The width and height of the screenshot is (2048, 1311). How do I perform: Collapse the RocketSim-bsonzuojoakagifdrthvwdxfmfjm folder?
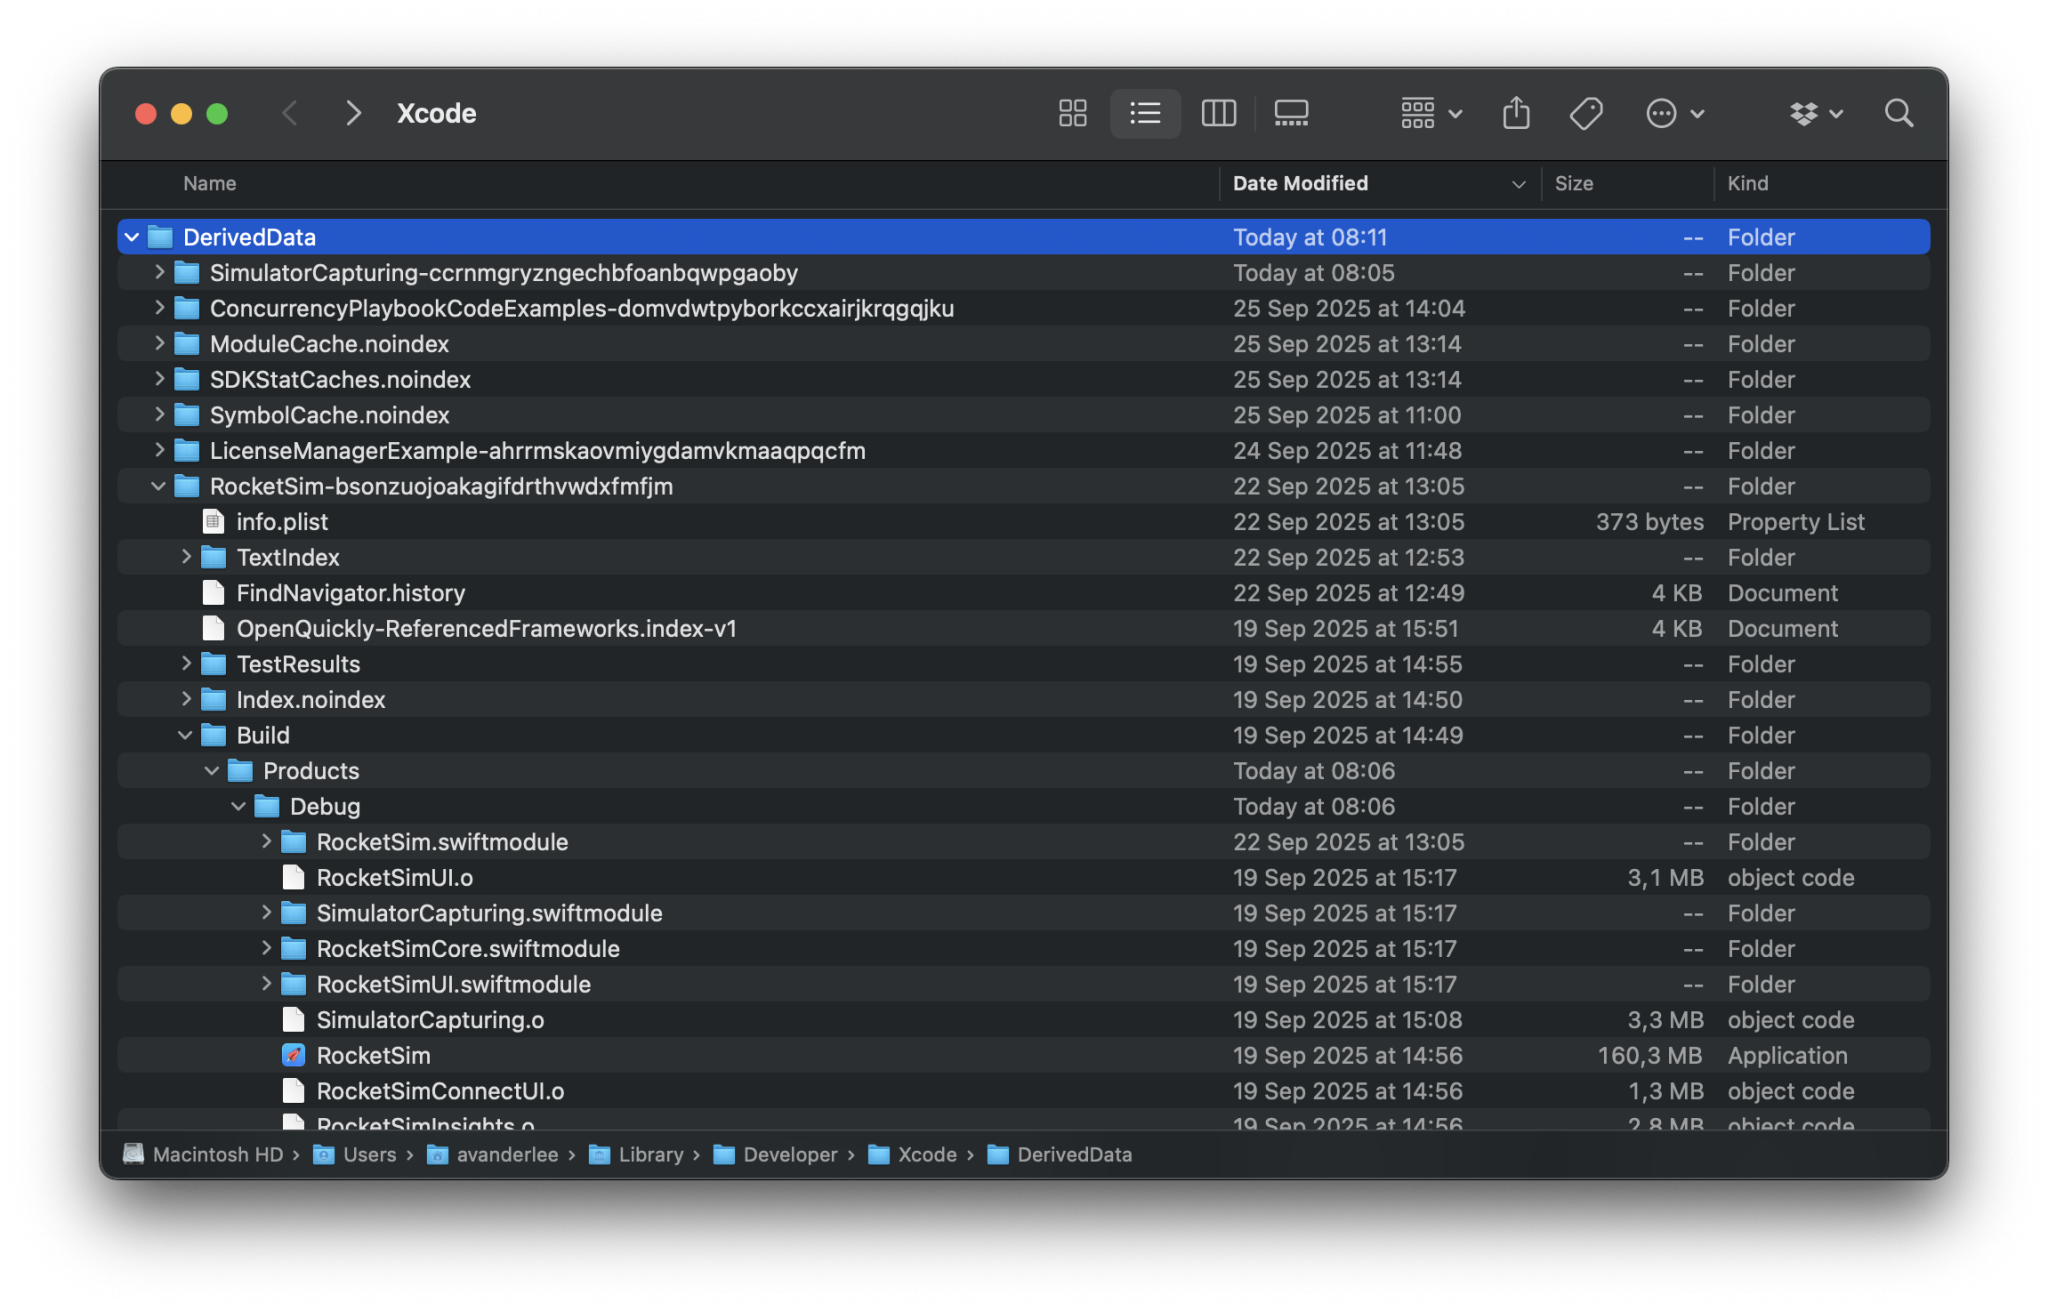click(159, 486)
